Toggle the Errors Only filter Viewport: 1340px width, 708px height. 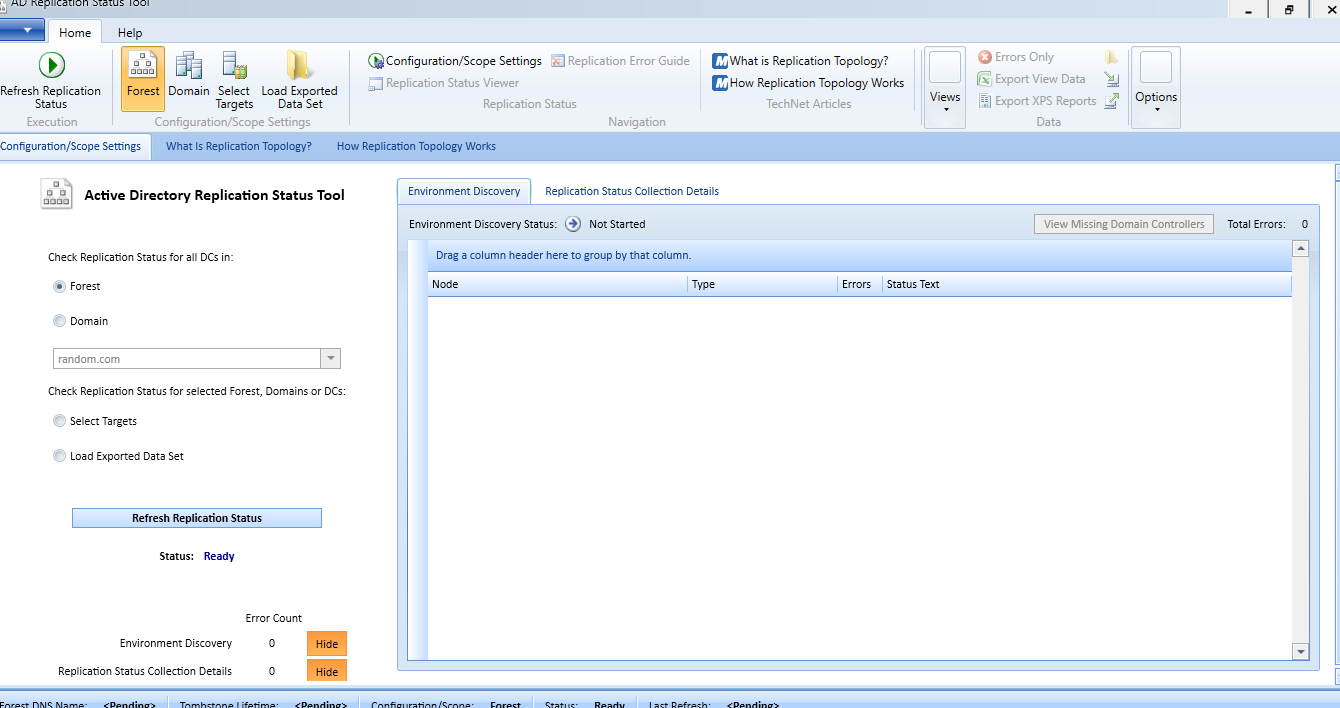pyautogui.click(x=1016, y=57)
